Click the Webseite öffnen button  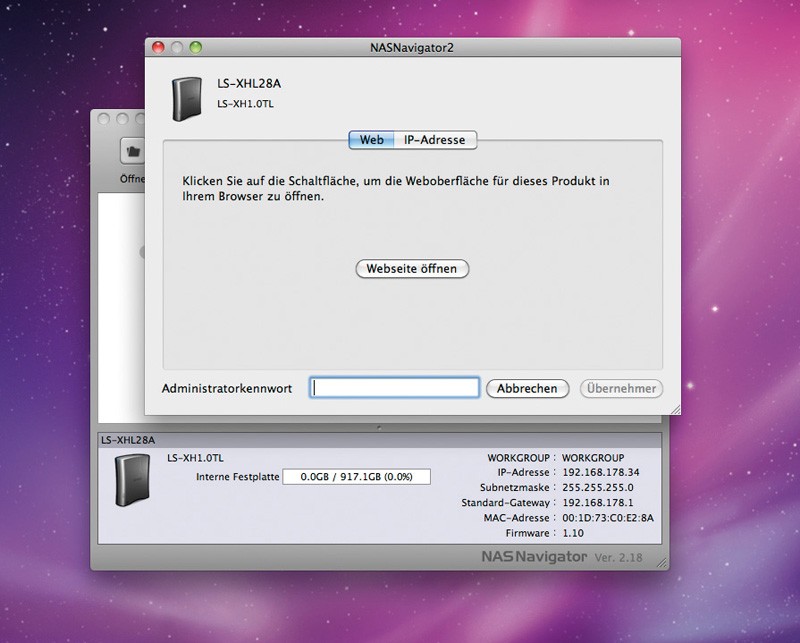pyautogui.click(x=412, y=268)
